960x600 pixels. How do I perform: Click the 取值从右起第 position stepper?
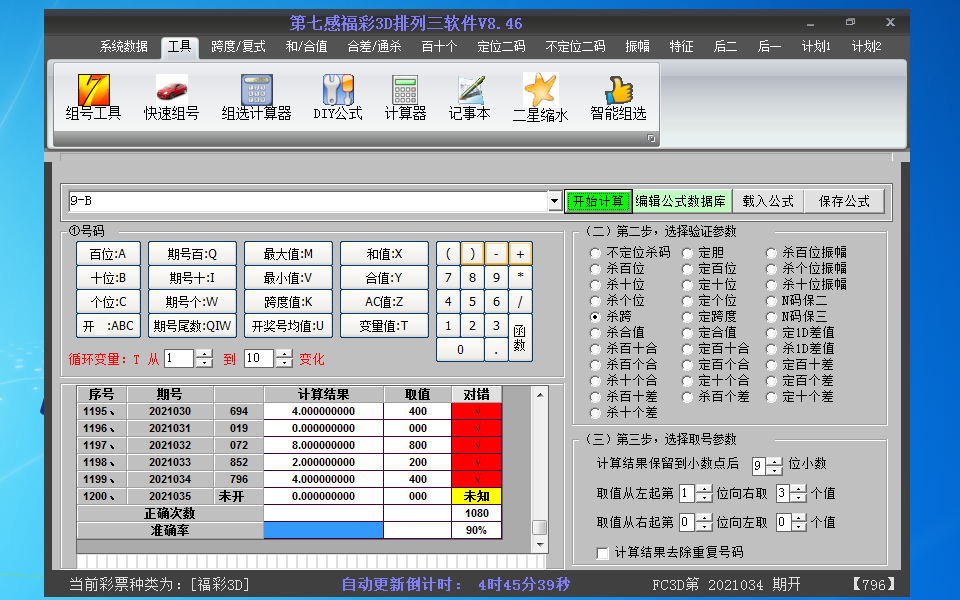click(x=704, y=522)
